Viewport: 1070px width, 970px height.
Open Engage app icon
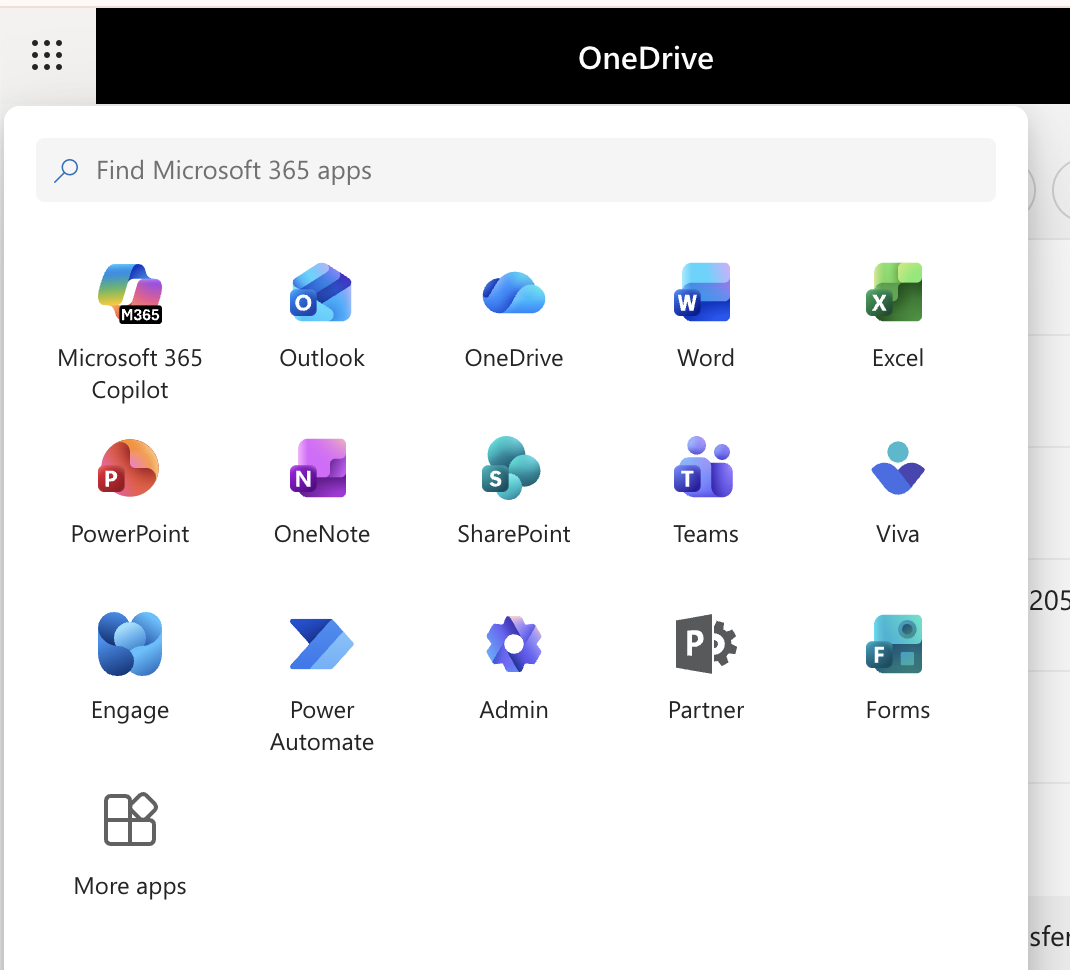point(130,644)
